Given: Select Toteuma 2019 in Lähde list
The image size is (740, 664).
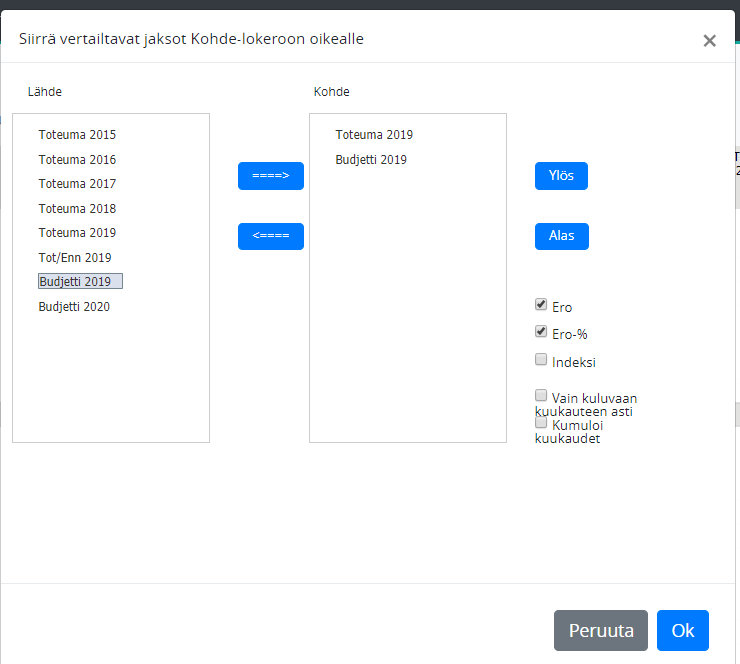Looking at the screenshot, I should pyautogui.click(x=77, y=233).
